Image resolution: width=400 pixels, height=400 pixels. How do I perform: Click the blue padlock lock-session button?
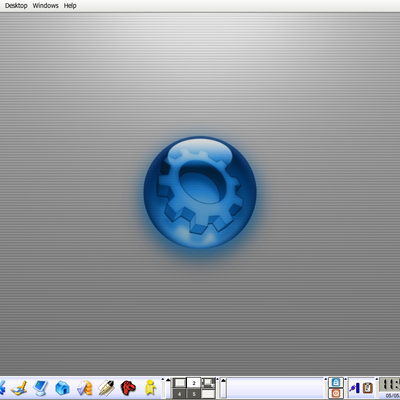(x=336, y=382)
